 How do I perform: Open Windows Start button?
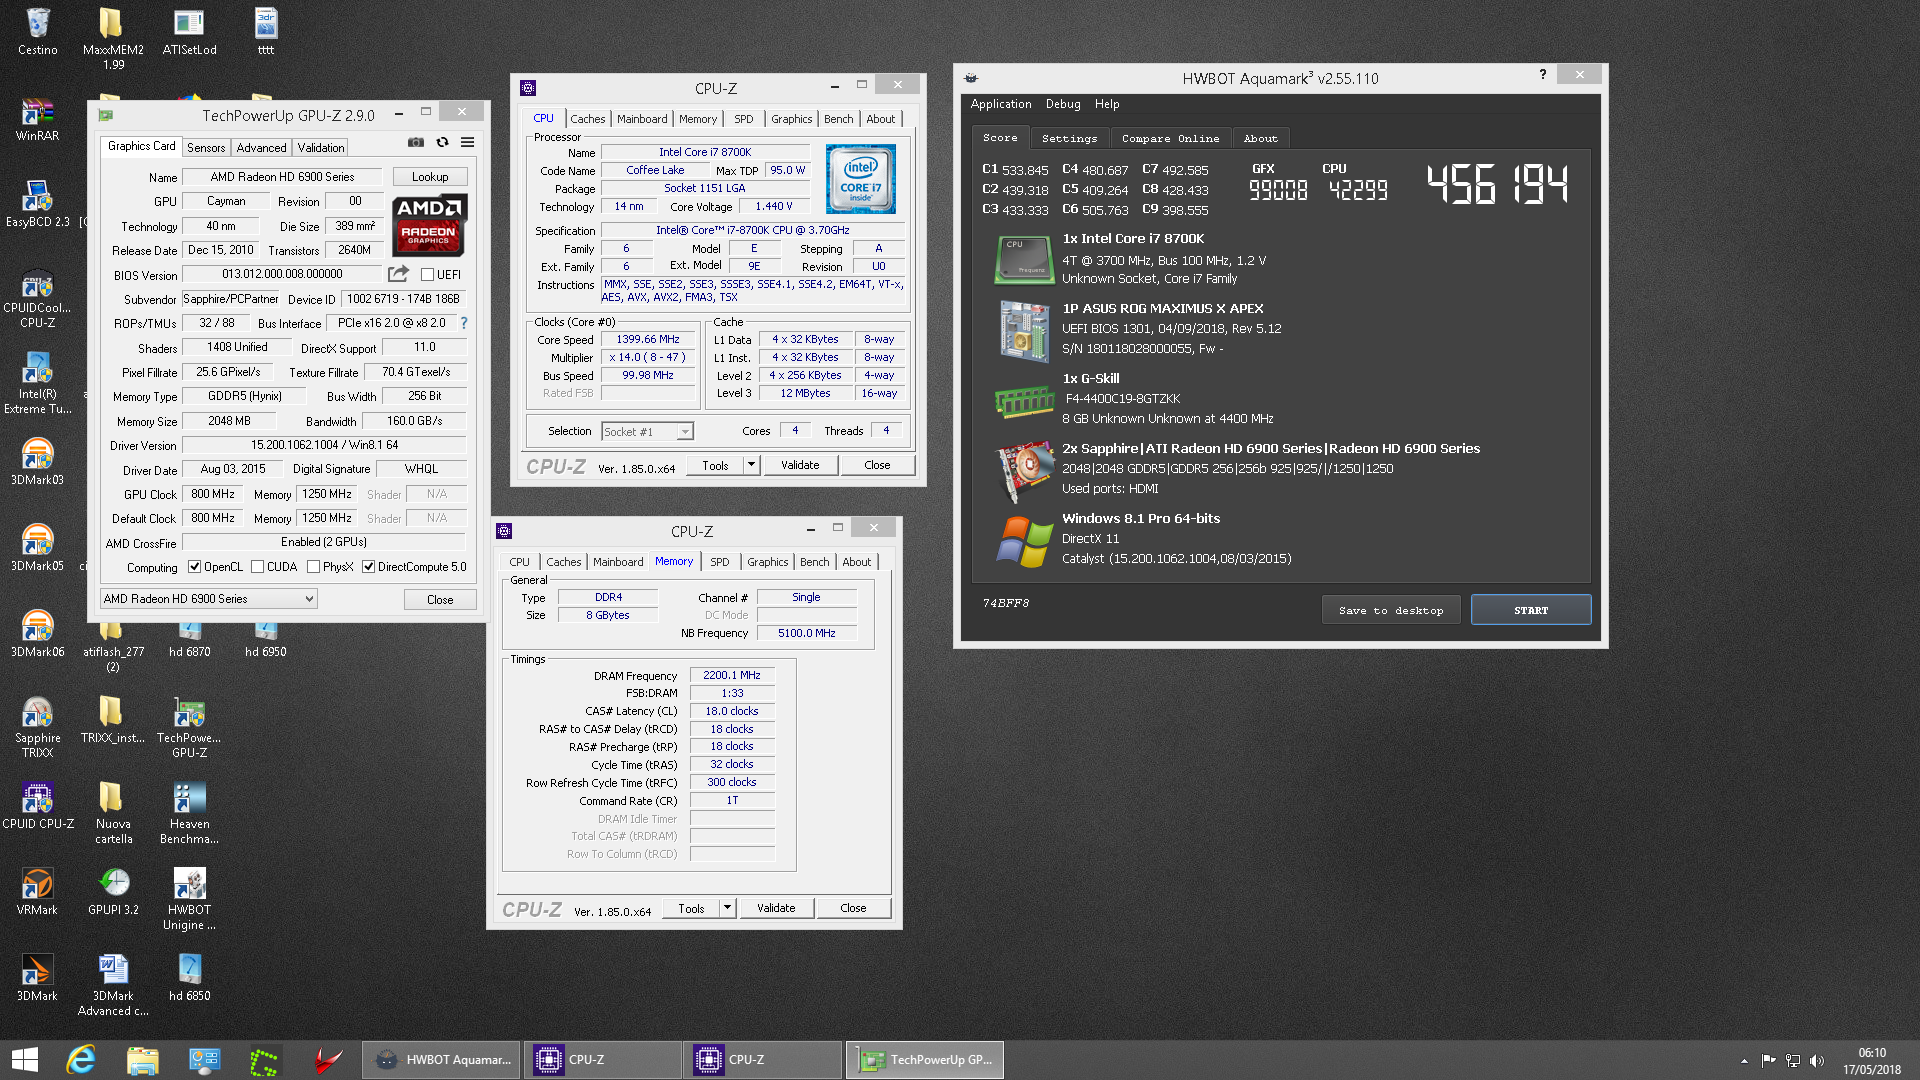click(x=25, y=1060)
